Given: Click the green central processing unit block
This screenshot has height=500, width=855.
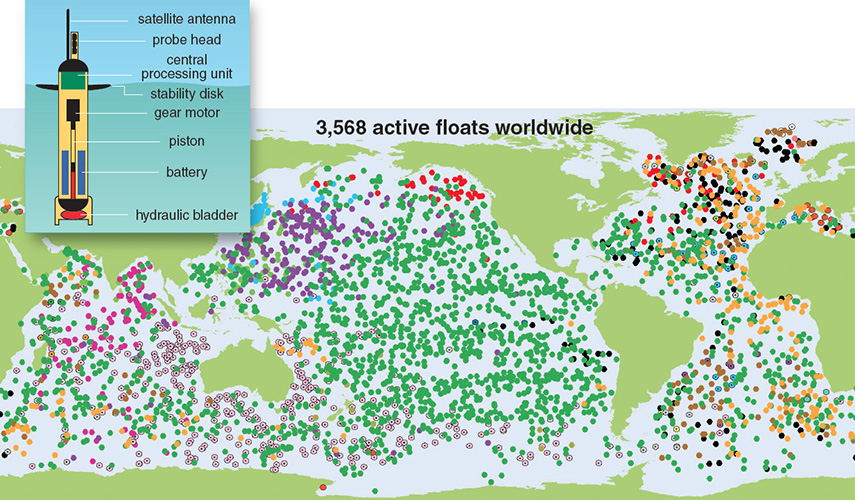Looking at the screenshot, I should [73, 80].
